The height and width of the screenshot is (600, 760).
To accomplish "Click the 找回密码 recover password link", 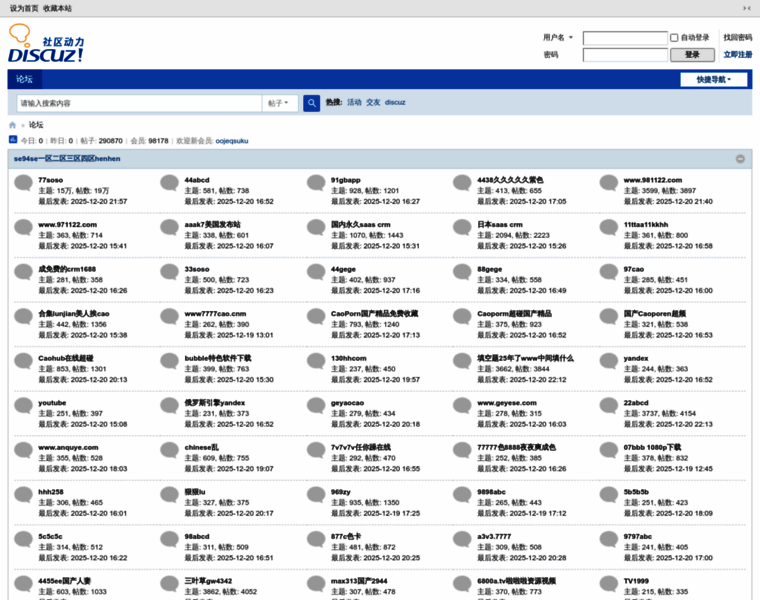I will coord(737,38).
